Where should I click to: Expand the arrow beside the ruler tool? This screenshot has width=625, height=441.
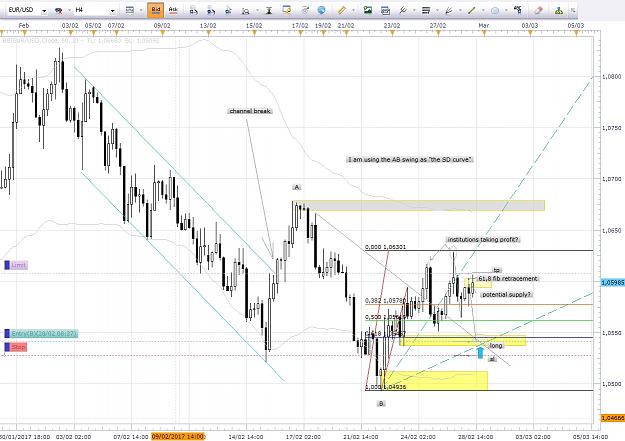coord(353,10)
